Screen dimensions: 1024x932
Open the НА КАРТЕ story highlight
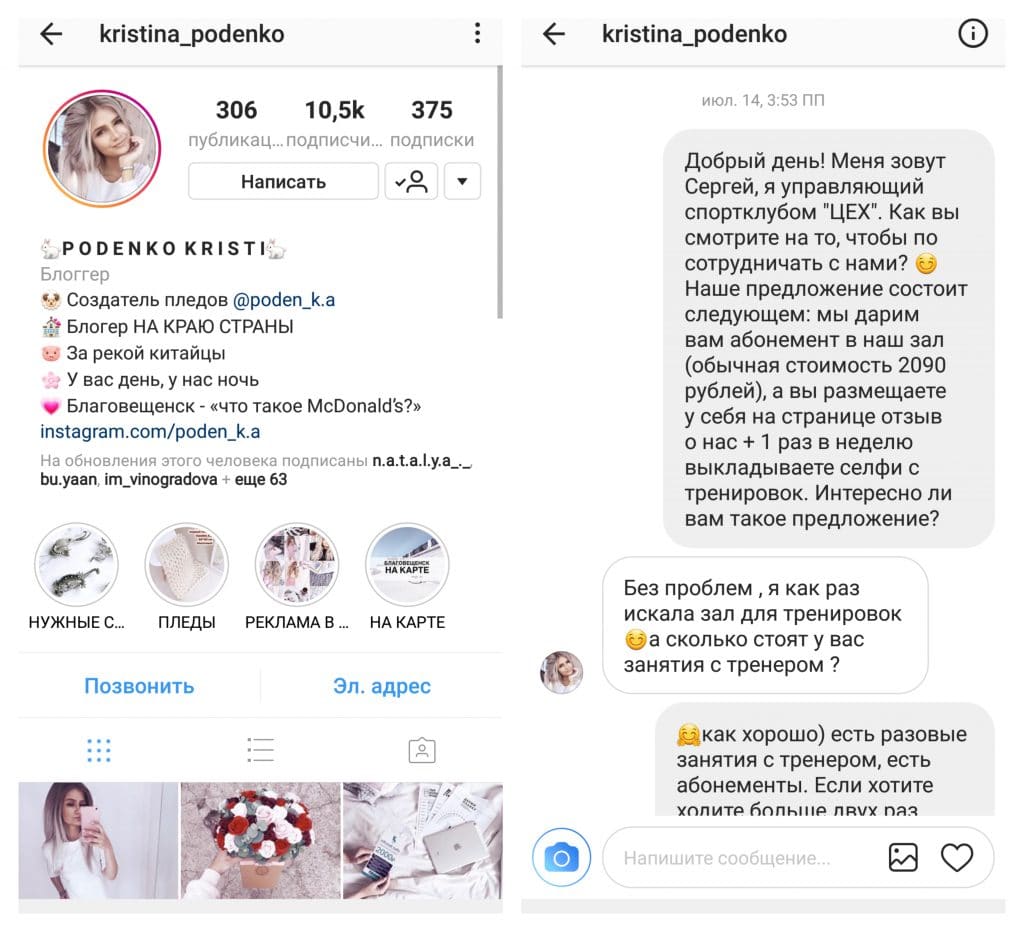(x=408, y=566)
